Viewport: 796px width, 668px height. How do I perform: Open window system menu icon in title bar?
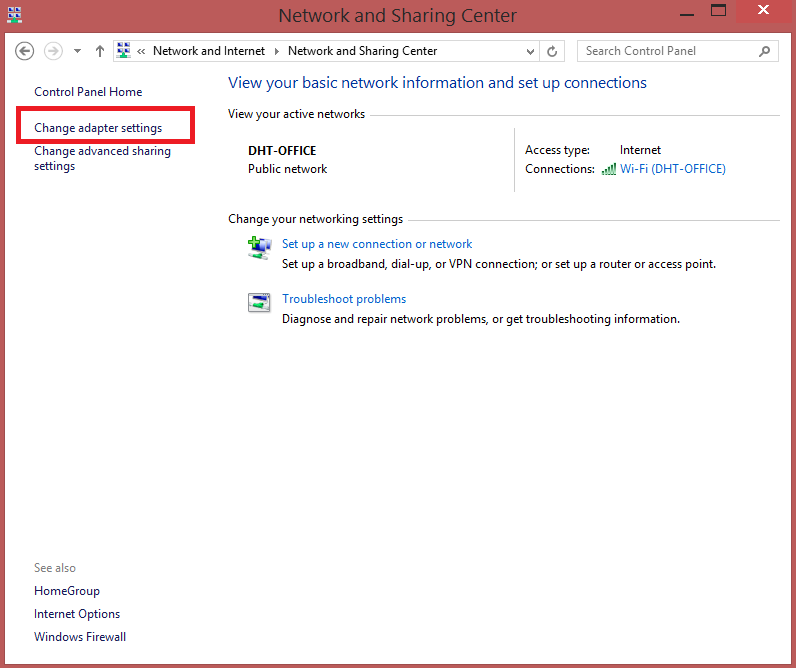point(14,14)
